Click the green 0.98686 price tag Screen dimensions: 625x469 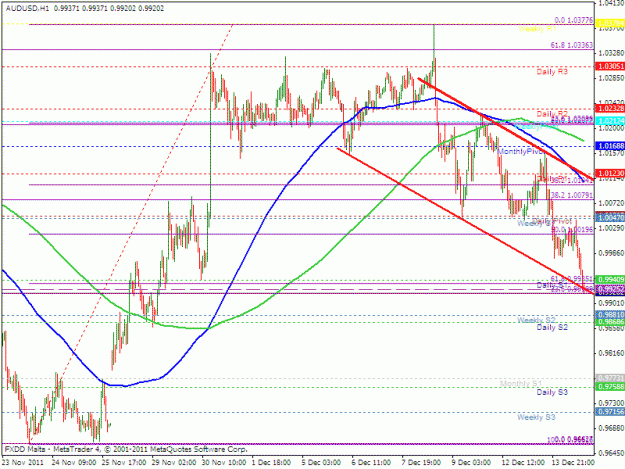(x=610, y=322)
